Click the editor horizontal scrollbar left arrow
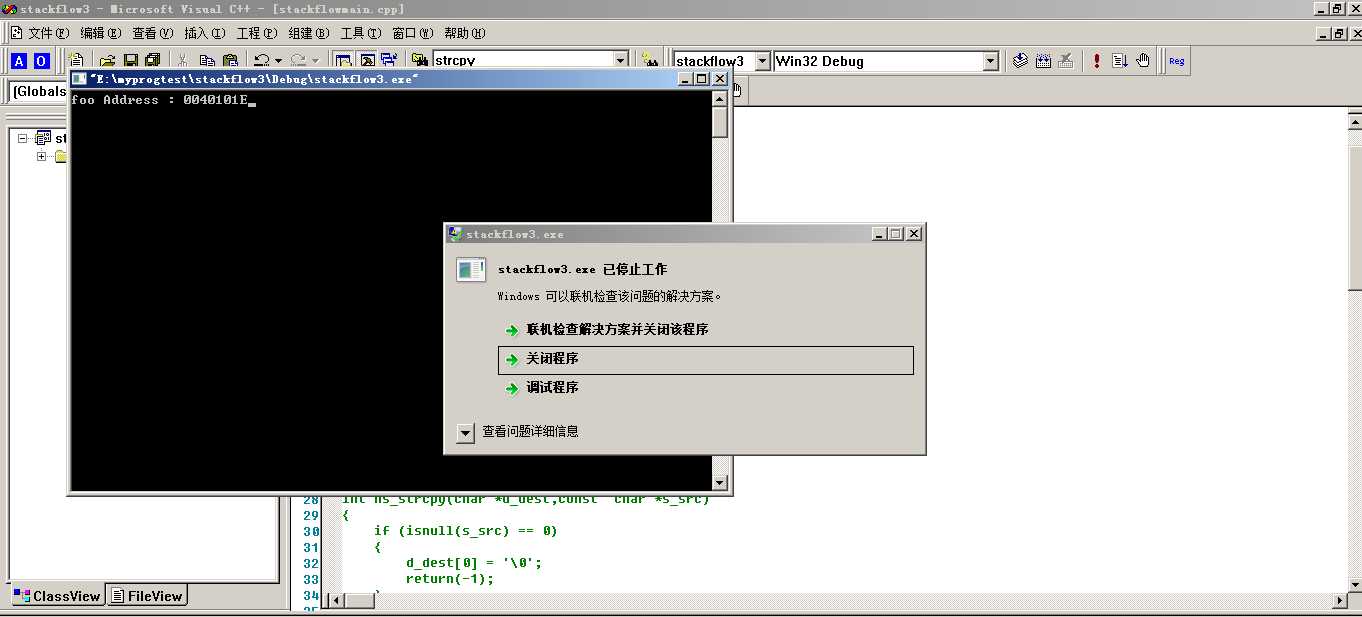The height and width of the screenshot is (617, 1362). (x=336, y=600)
